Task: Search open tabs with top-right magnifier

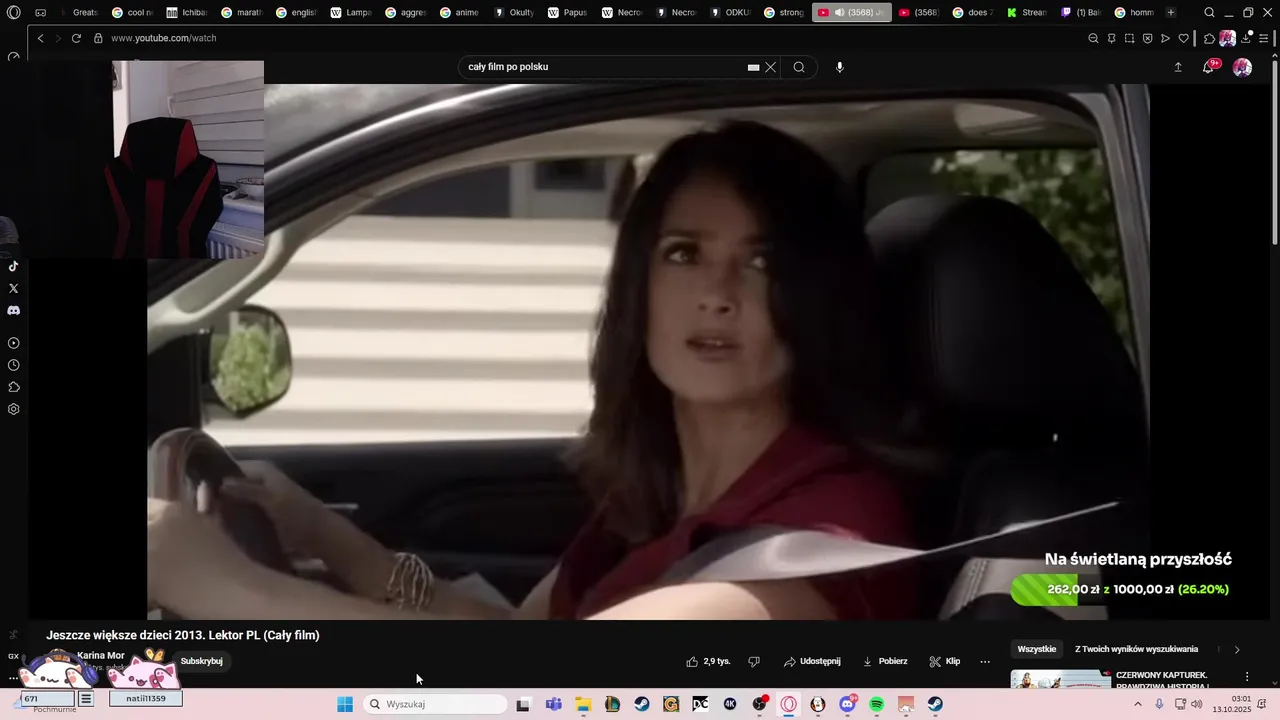Action: (x=1210, y=13)
